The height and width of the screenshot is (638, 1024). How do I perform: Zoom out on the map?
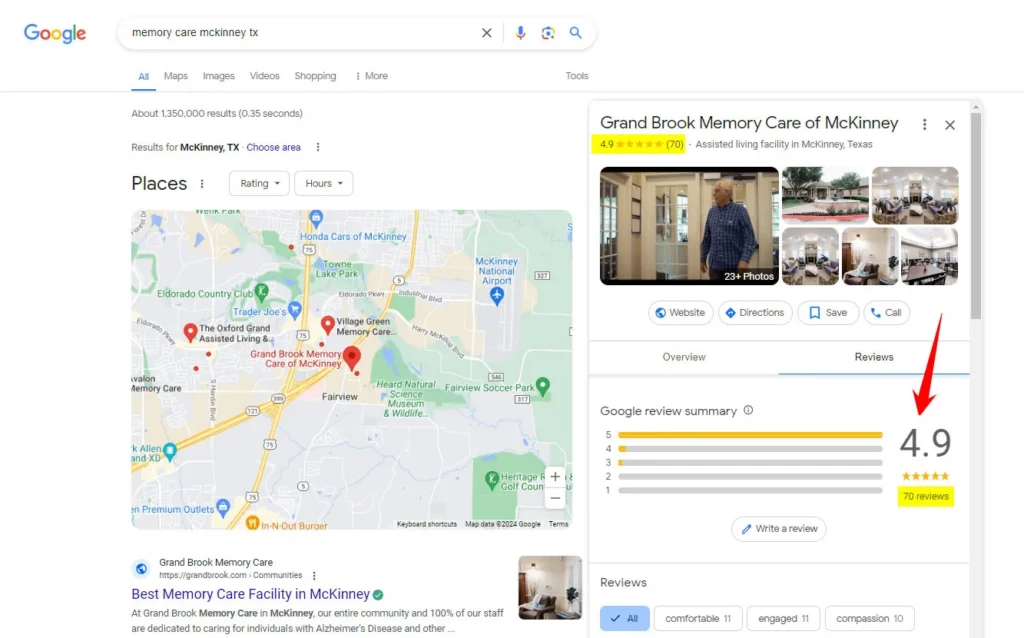[x=555, y=497]
